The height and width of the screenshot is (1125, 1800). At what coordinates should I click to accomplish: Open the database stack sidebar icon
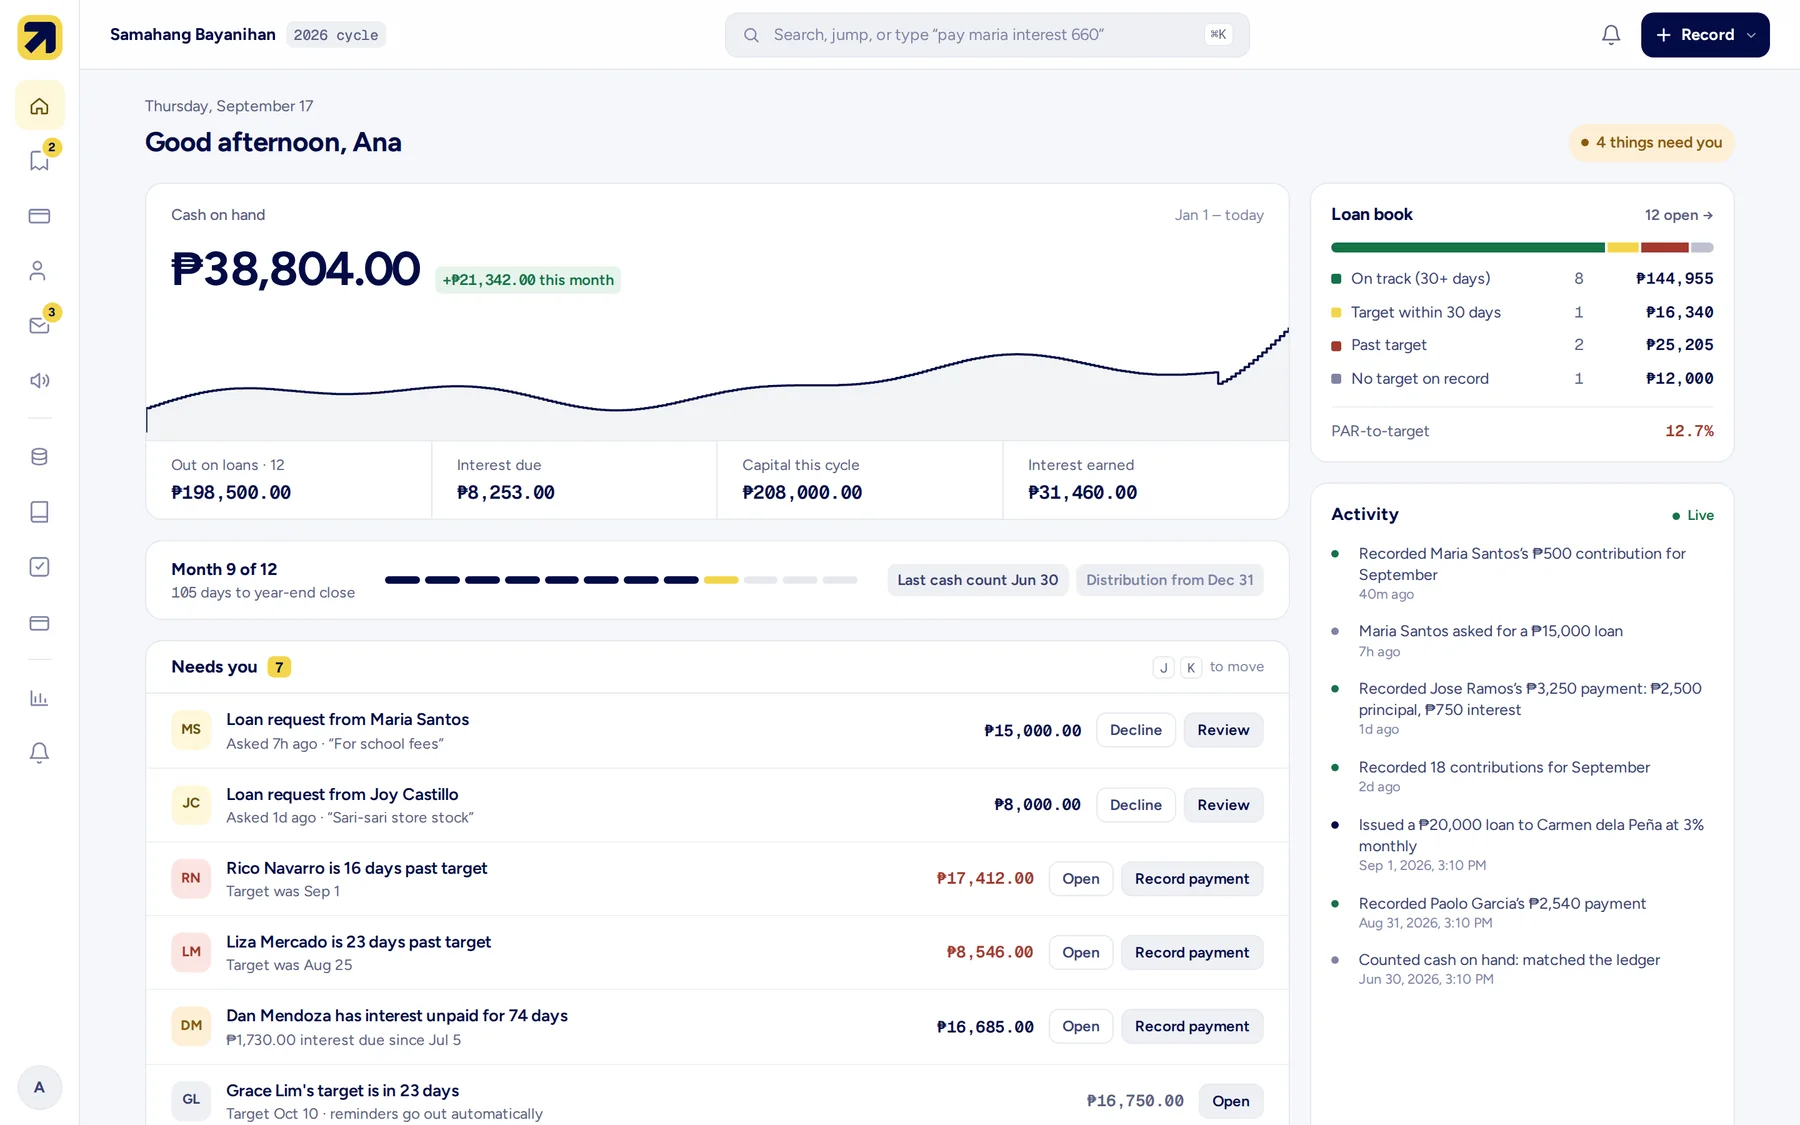pos(39,457)
